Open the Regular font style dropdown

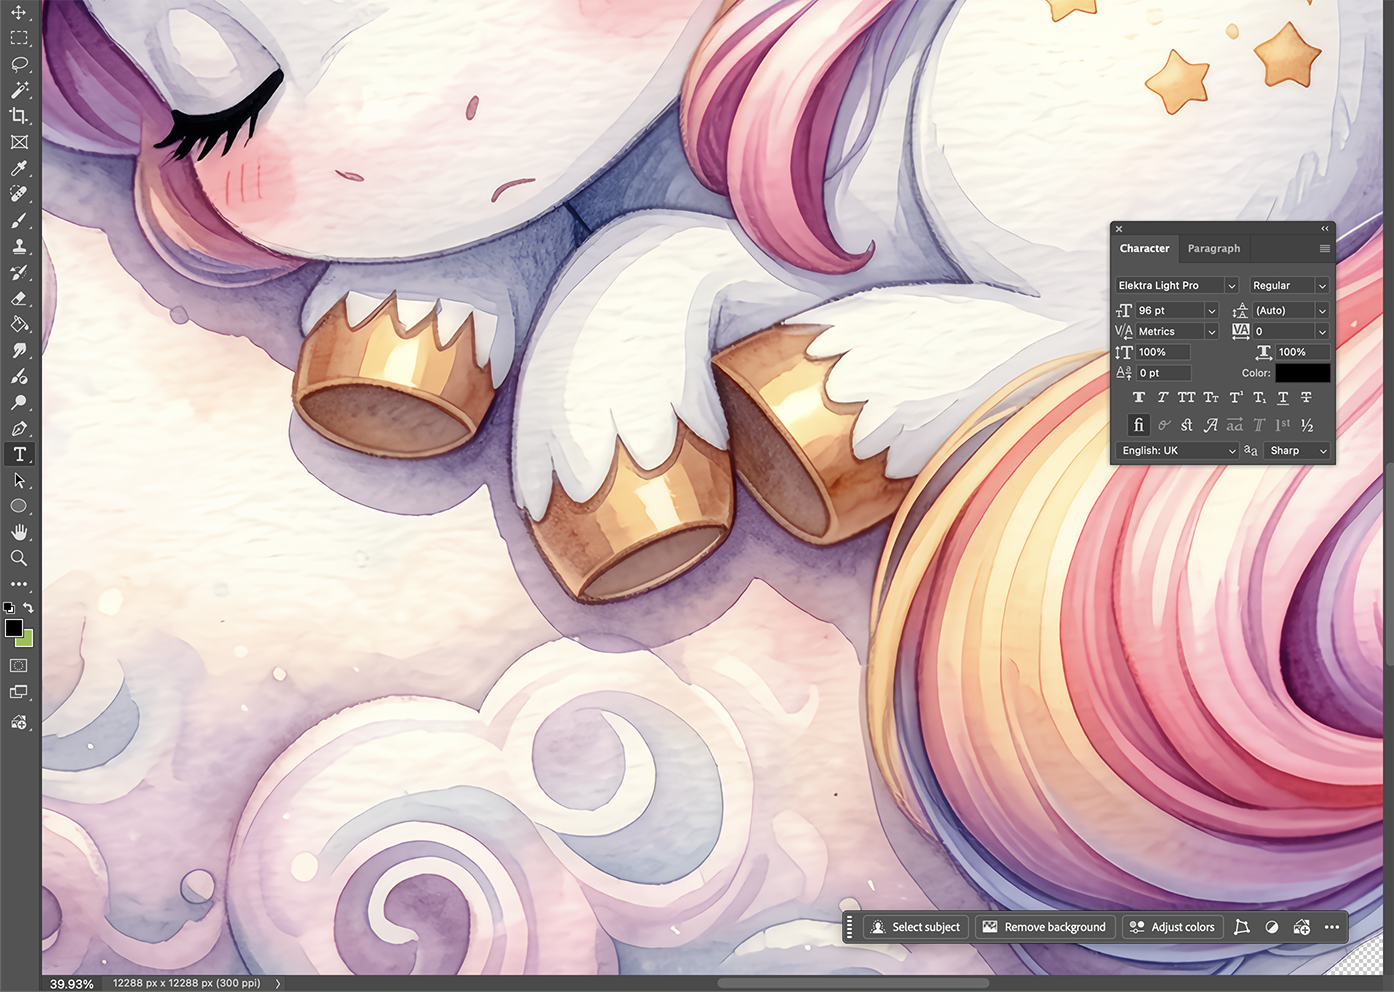pyautogui.click(x=1289, y=286)
